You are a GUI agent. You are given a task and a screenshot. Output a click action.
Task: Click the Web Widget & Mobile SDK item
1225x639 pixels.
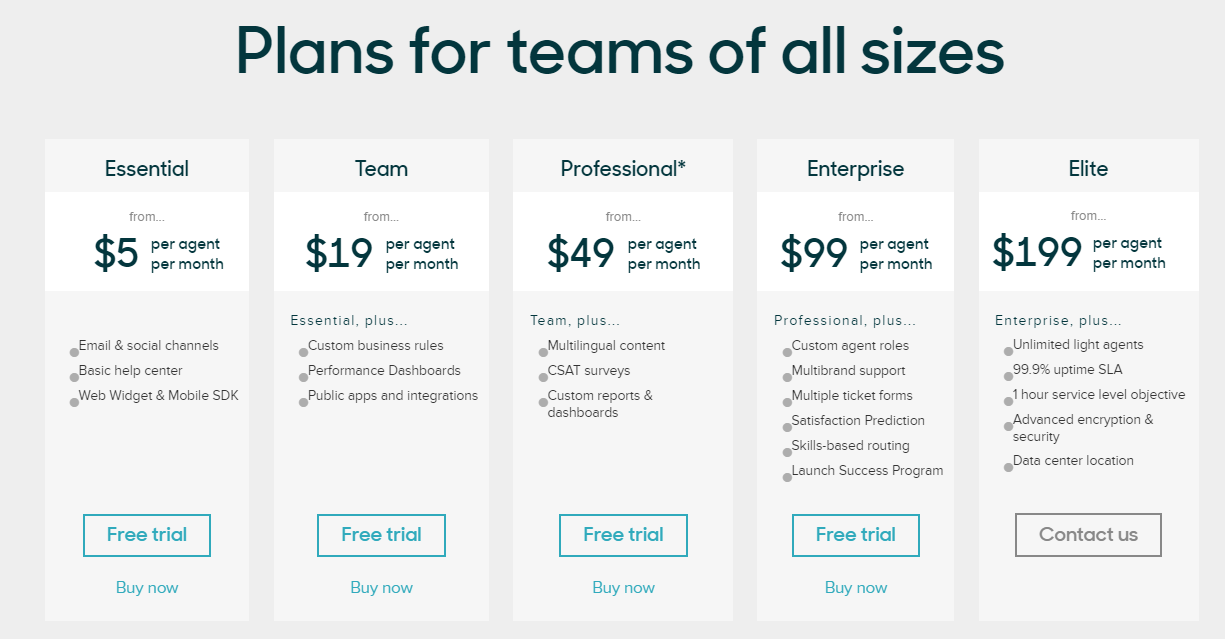[x=158, y=396]
